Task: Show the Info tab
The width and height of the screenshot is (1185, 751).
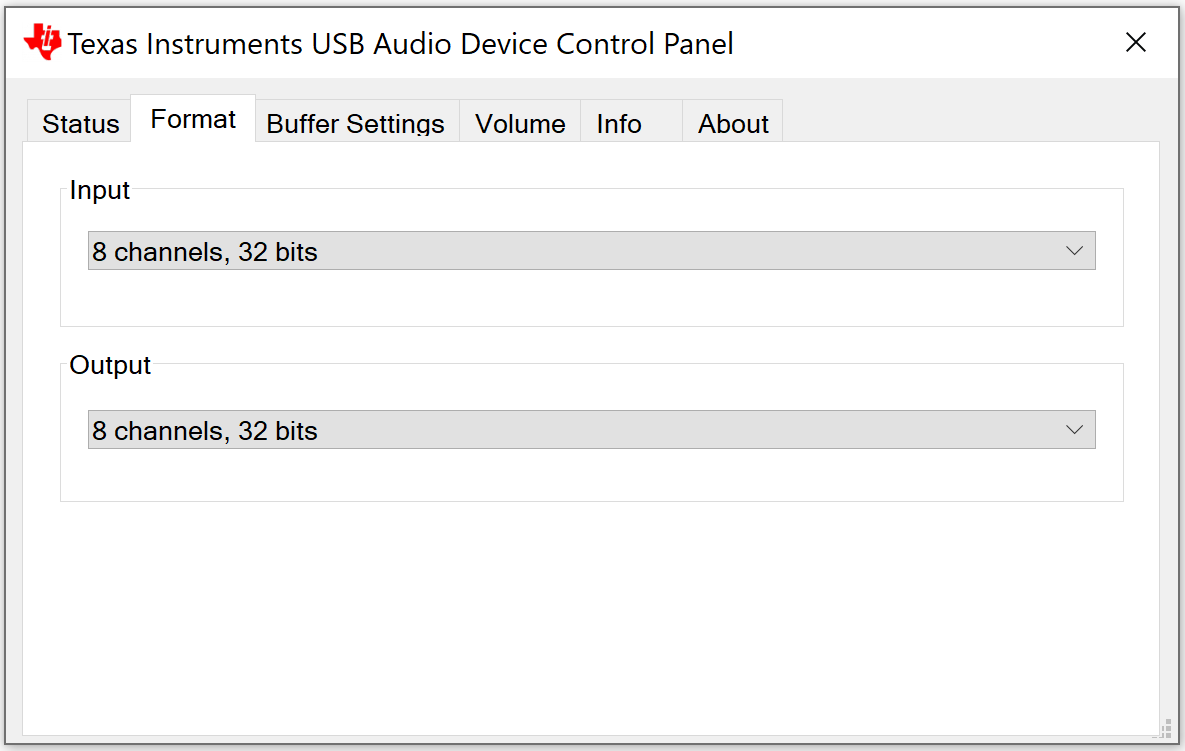Action: (x=619, y=124)
